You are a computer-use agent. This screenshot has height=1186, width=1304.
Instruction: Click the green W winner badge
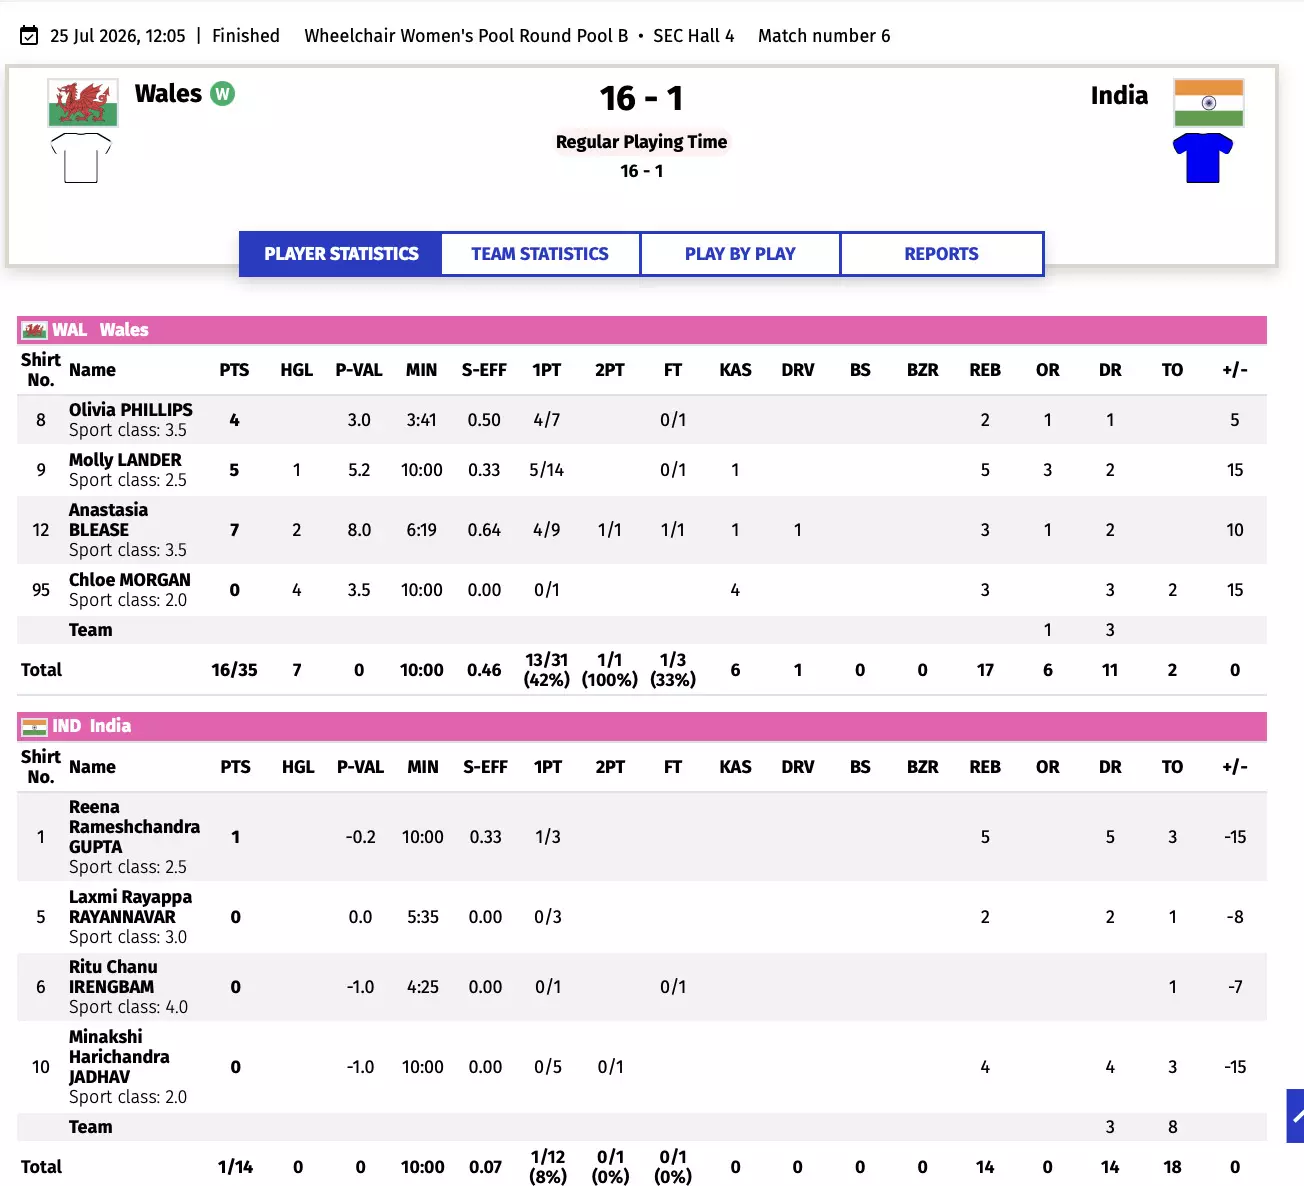pos(222,94)
